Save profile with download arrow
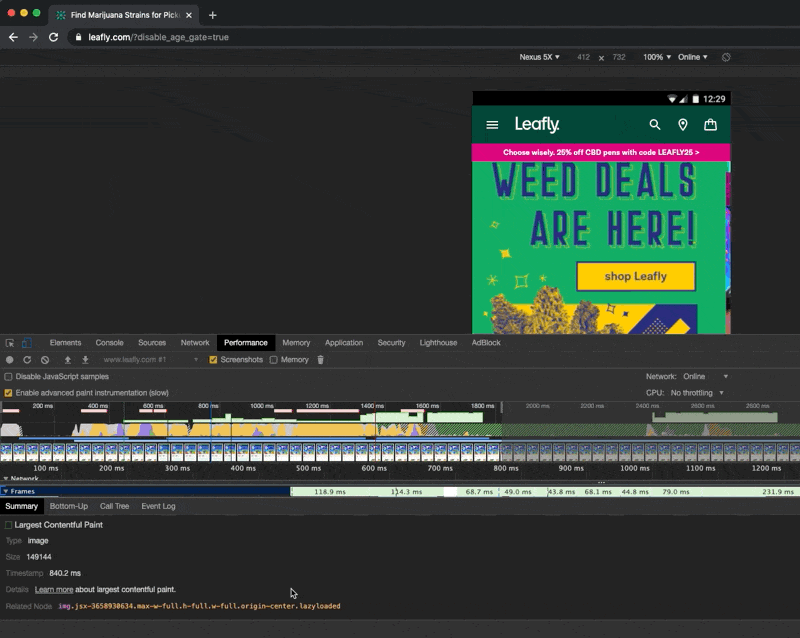Image resolution: width=800 pixels, height=638 pixels. click(x=85, y=360)
